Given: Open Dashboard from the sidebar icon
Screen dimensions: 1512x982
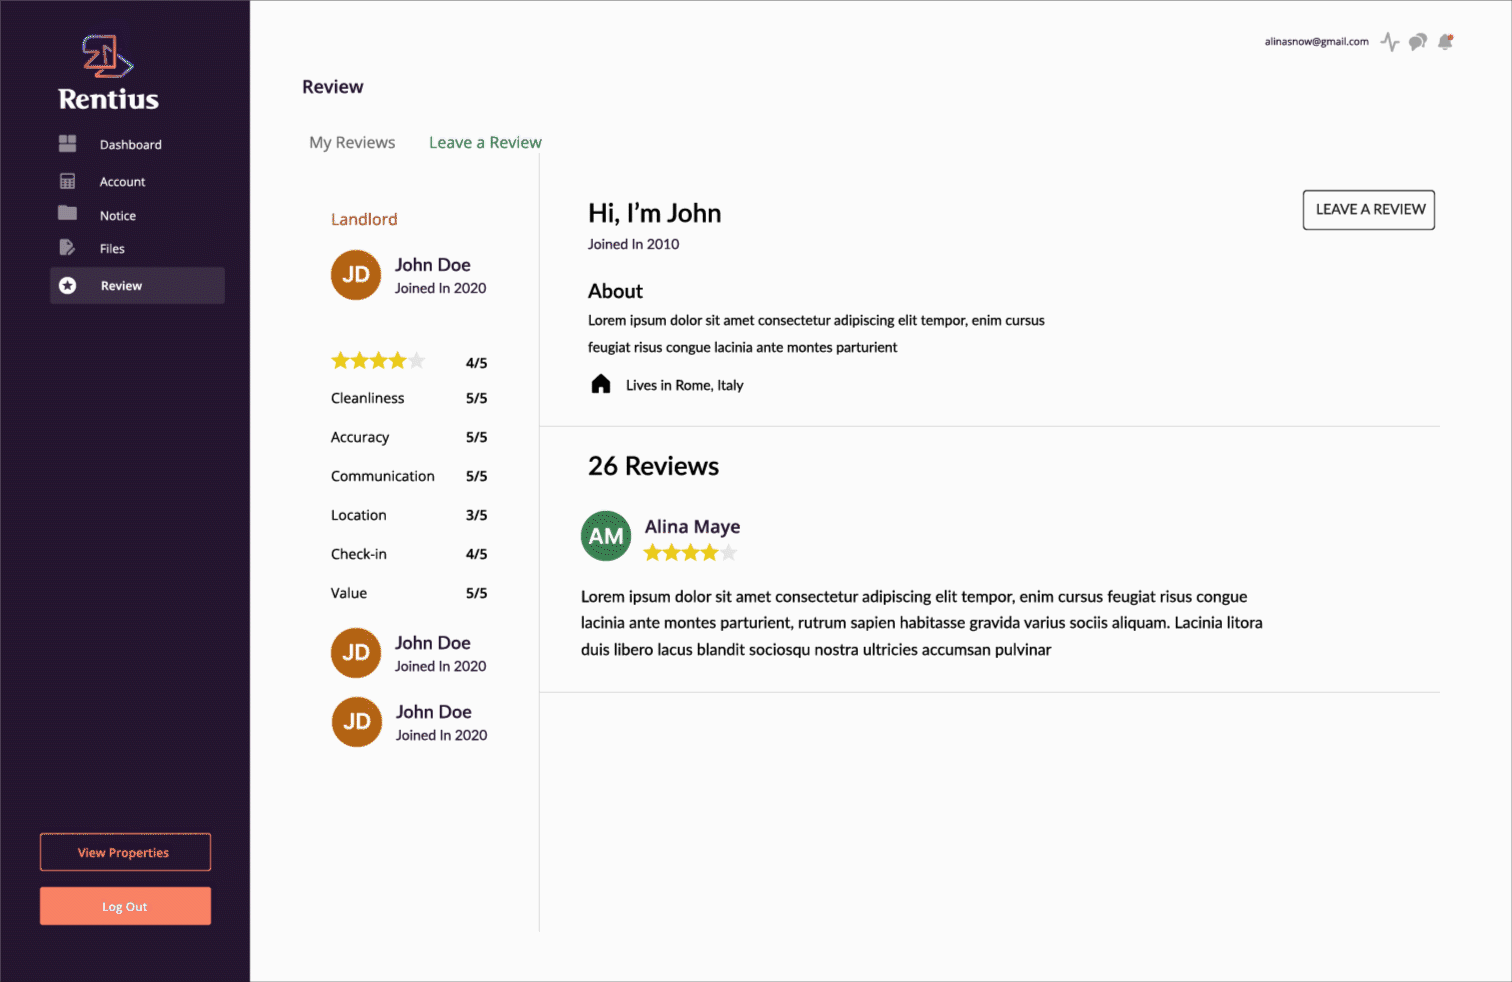Looking at the screenshot, I should pos(67,144).
